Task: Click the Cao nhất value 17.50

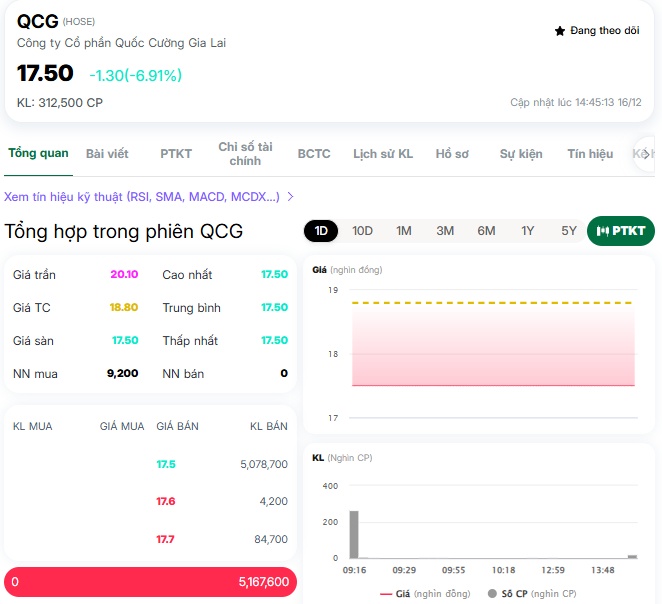Action: click(x=274, y=274)
